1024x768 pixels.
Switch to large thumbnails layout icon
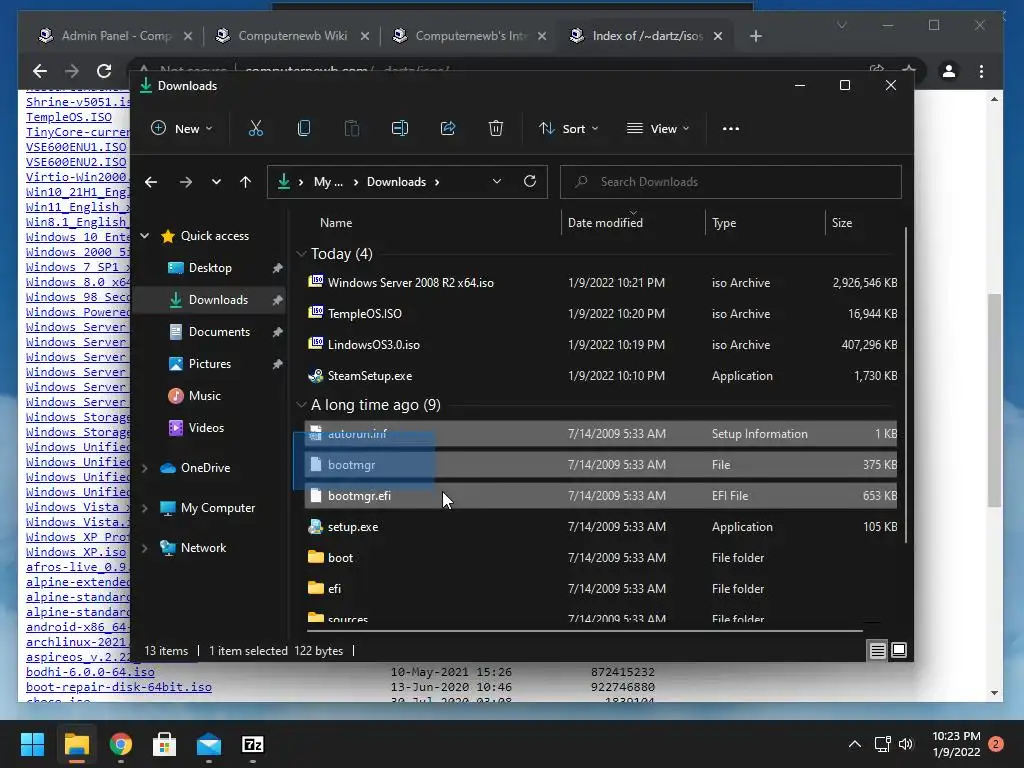coord(899,650)
